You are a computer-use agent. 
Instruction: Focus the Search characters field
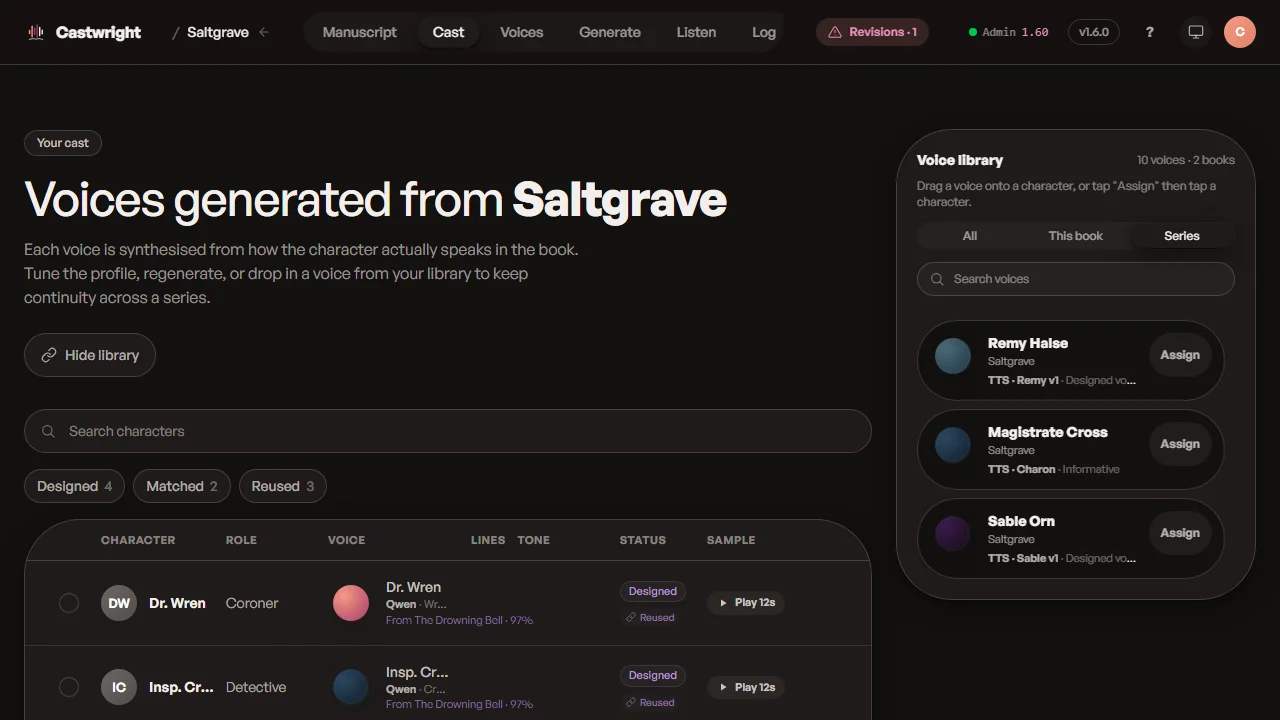click(x=448, y=431)
